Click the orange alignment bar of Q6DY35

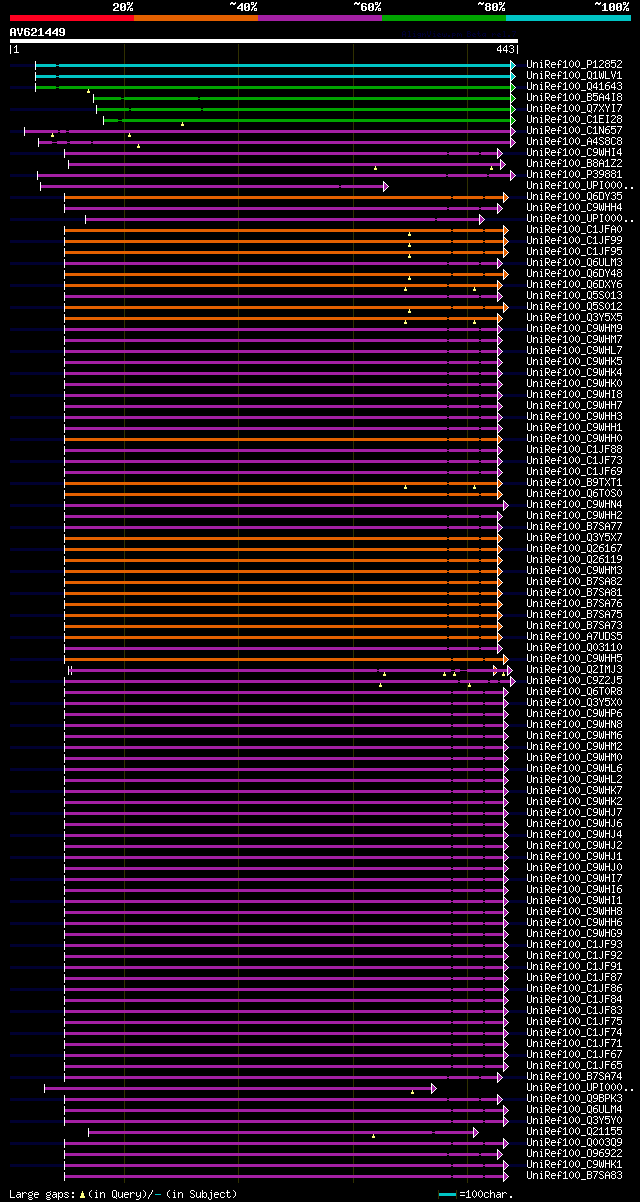coord(286,197)
